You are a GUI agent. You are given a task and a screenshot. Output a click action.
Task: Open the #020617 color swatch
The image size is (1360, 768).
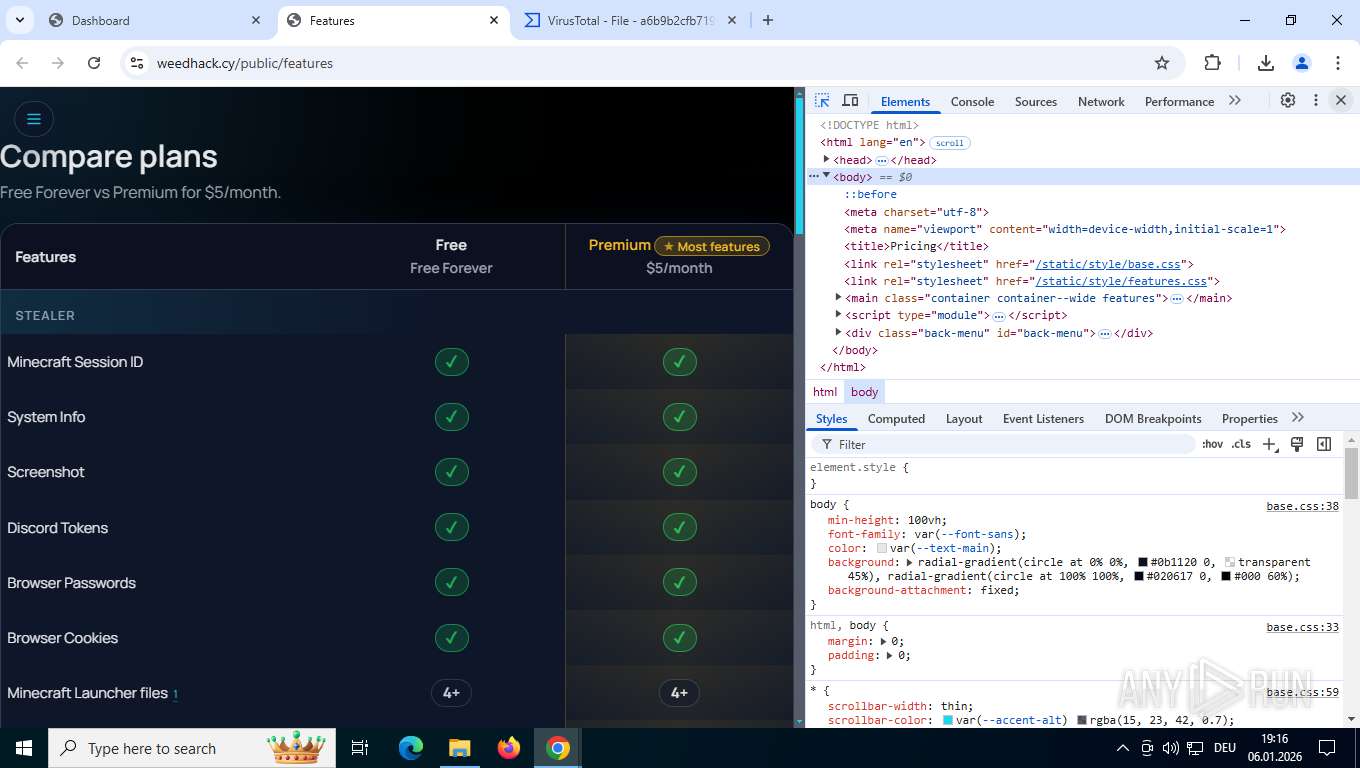(1139, 576)
